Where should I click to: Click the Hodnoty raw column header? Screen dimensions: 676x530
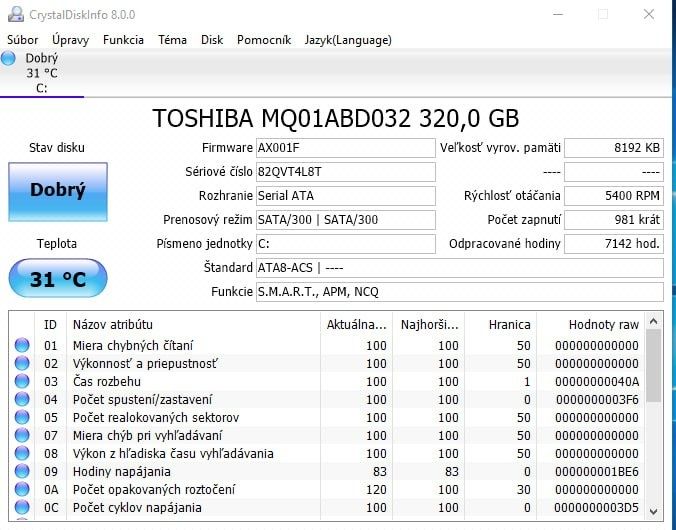tap(591, 324)
